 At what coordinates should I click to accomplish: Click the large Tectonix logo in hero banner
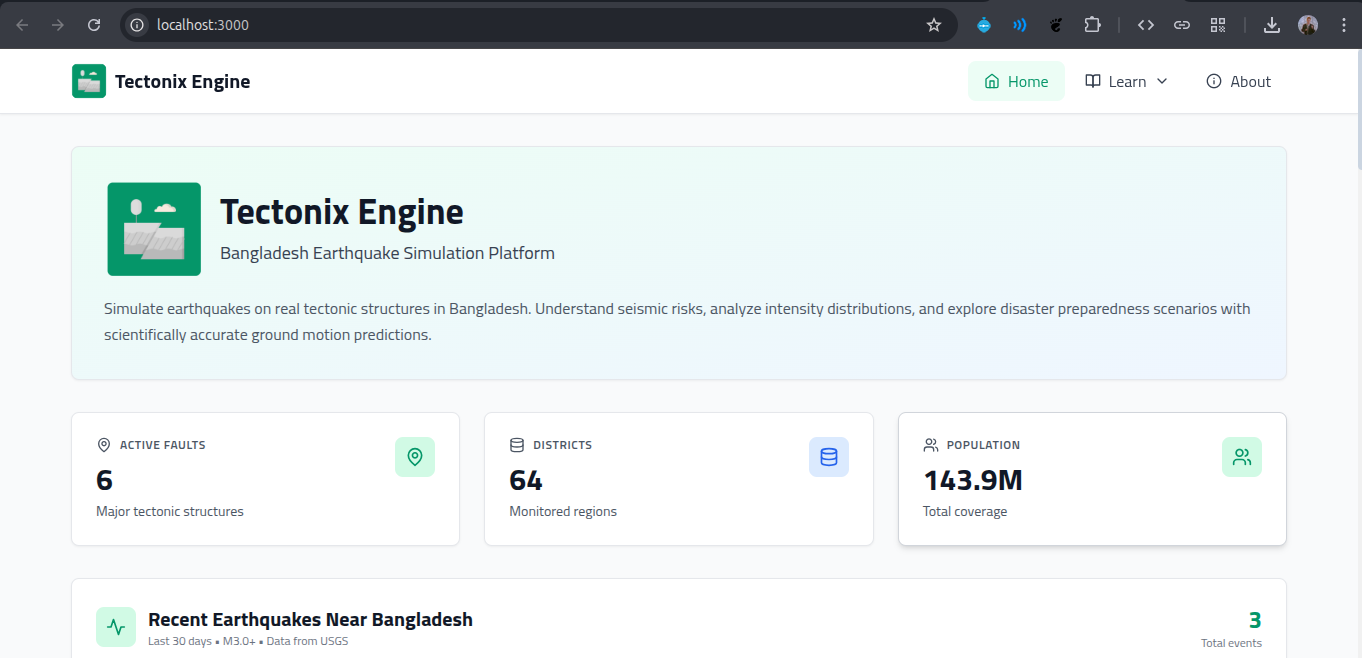click(x=154, y=229)
